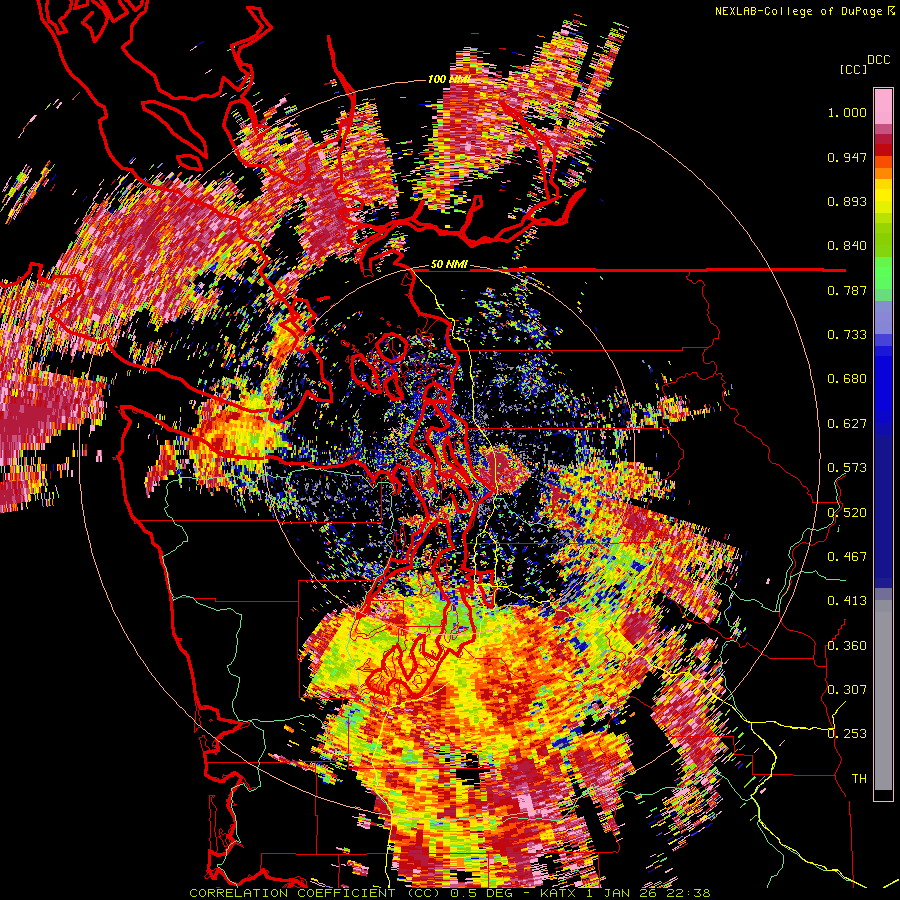
Task: Click the 0.733 value on color scale
Action: pyautogui.click(x=847, y=335)
